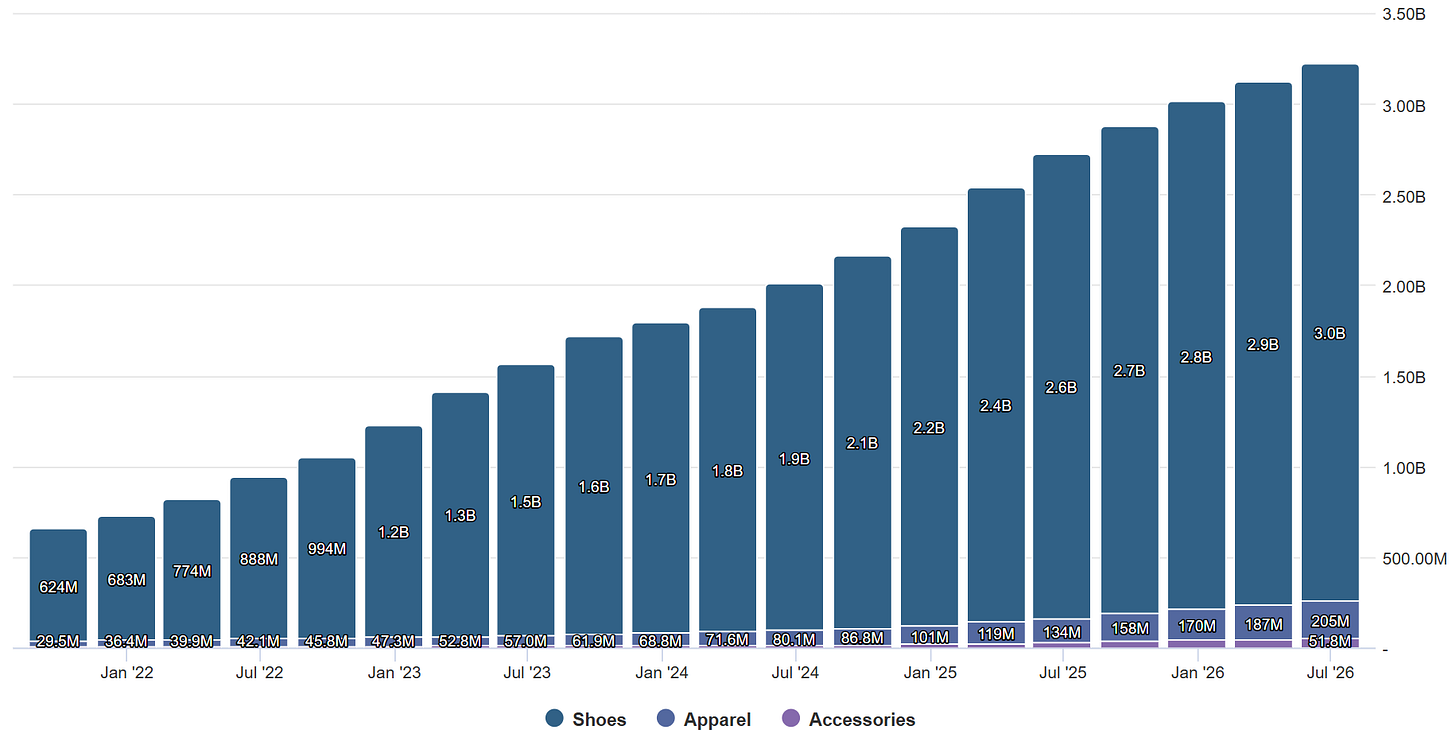Select the 101M Apparel value label

(x=929, y=636)
